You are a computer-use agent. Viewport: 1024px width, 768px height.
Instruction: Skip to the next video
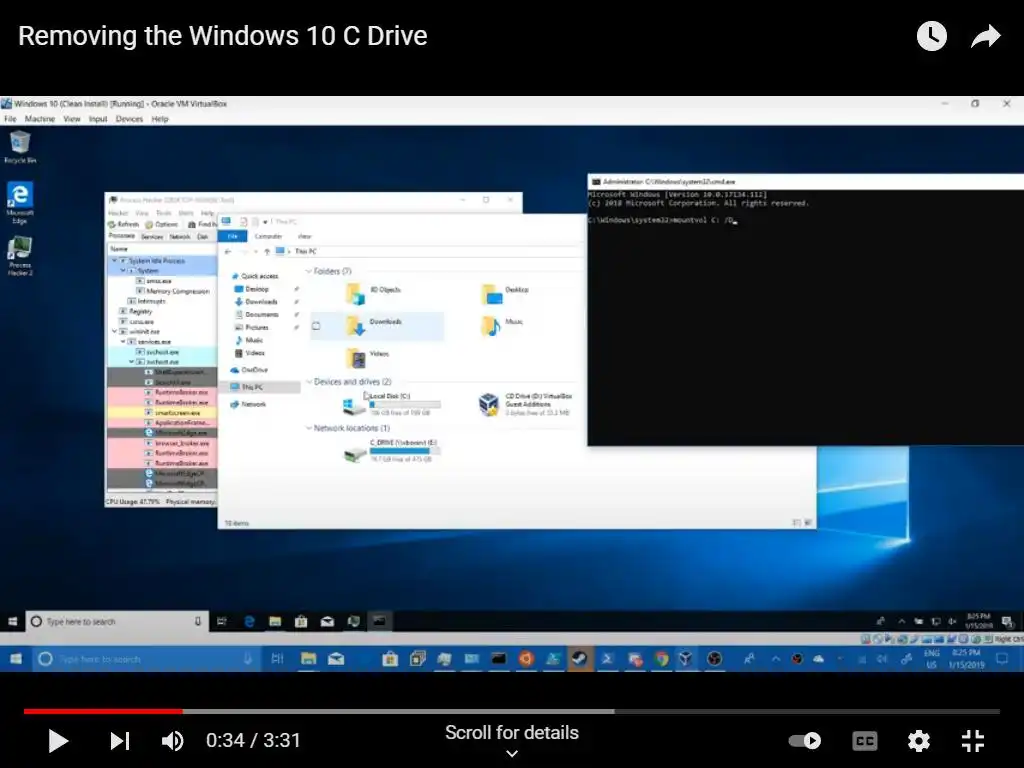pos(120,741)
